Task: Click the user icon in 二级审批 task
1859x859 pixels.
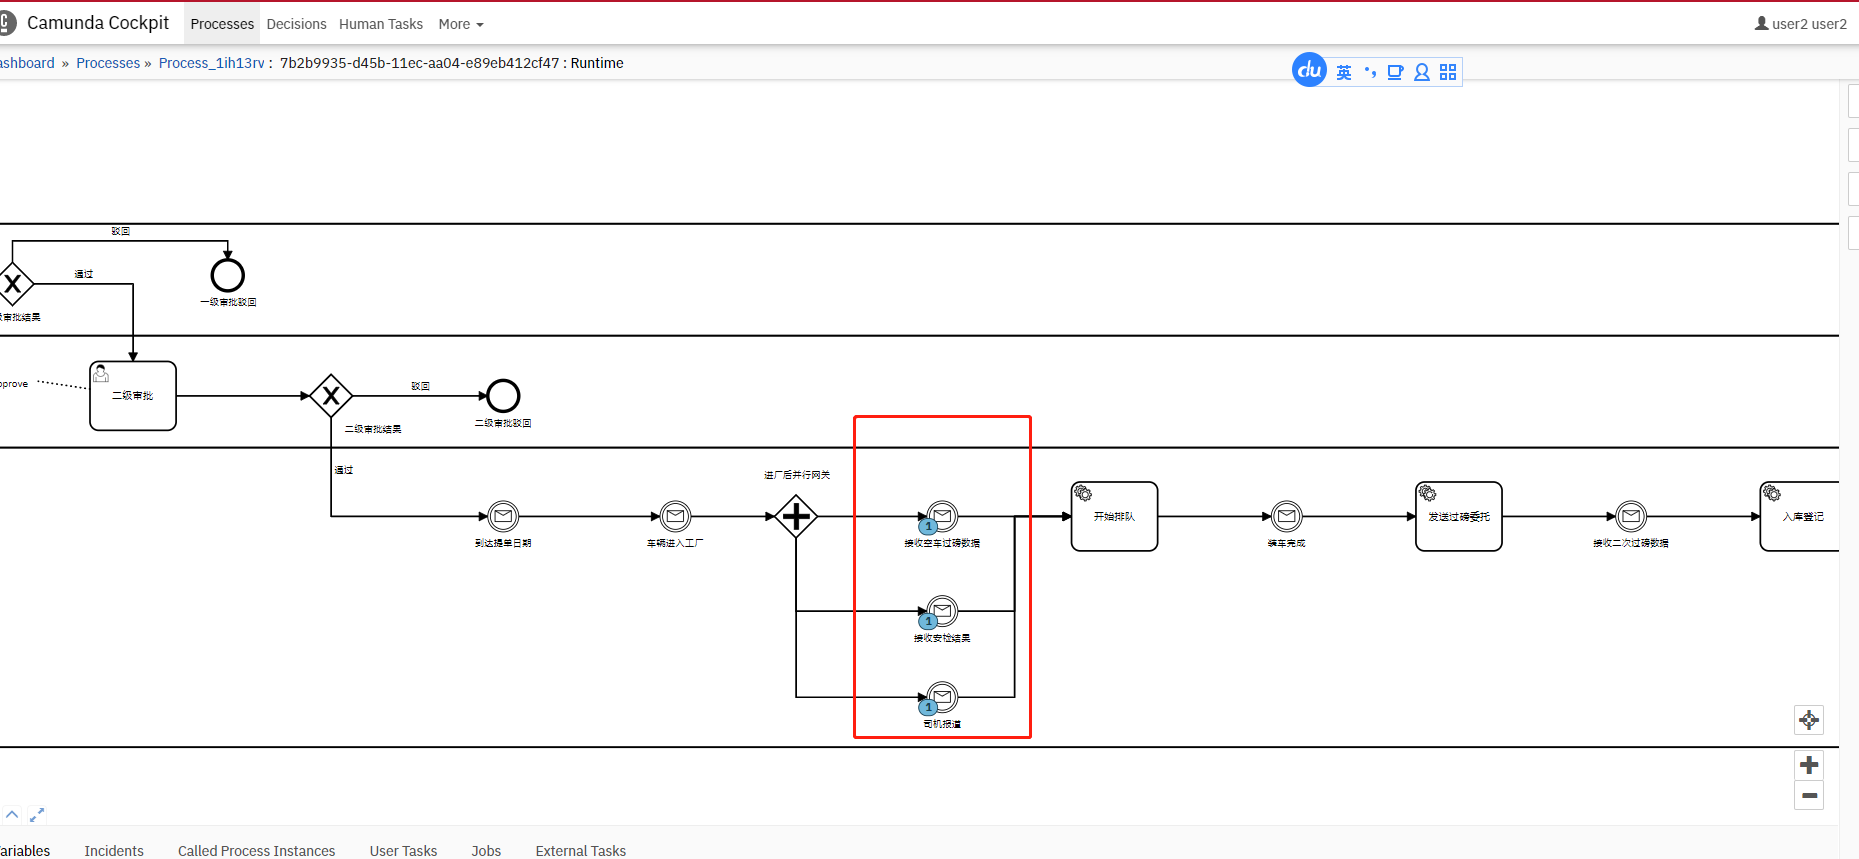Action: tap(101, 374)
